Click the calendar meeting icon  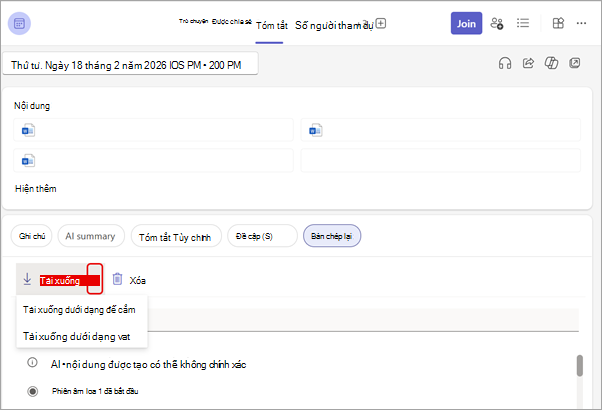pyautogui.click(x=19, y=24)
